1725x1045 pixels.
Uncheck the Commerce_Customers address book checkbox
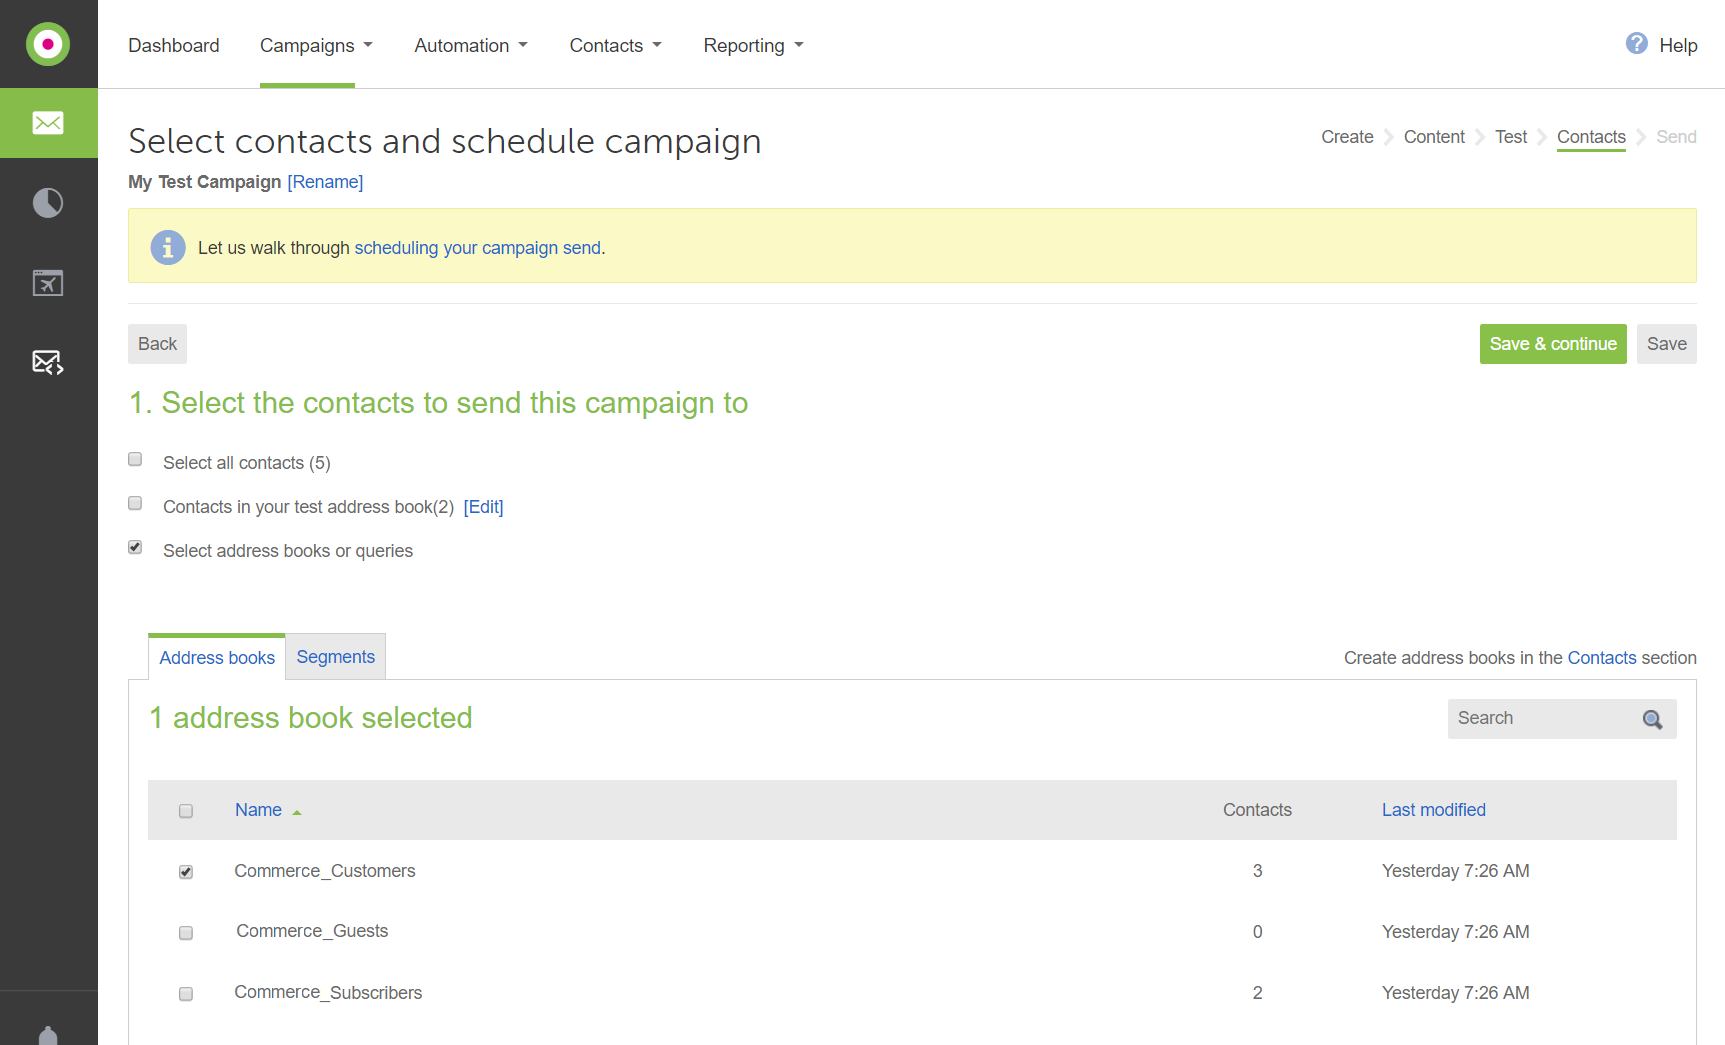[186, 872]
